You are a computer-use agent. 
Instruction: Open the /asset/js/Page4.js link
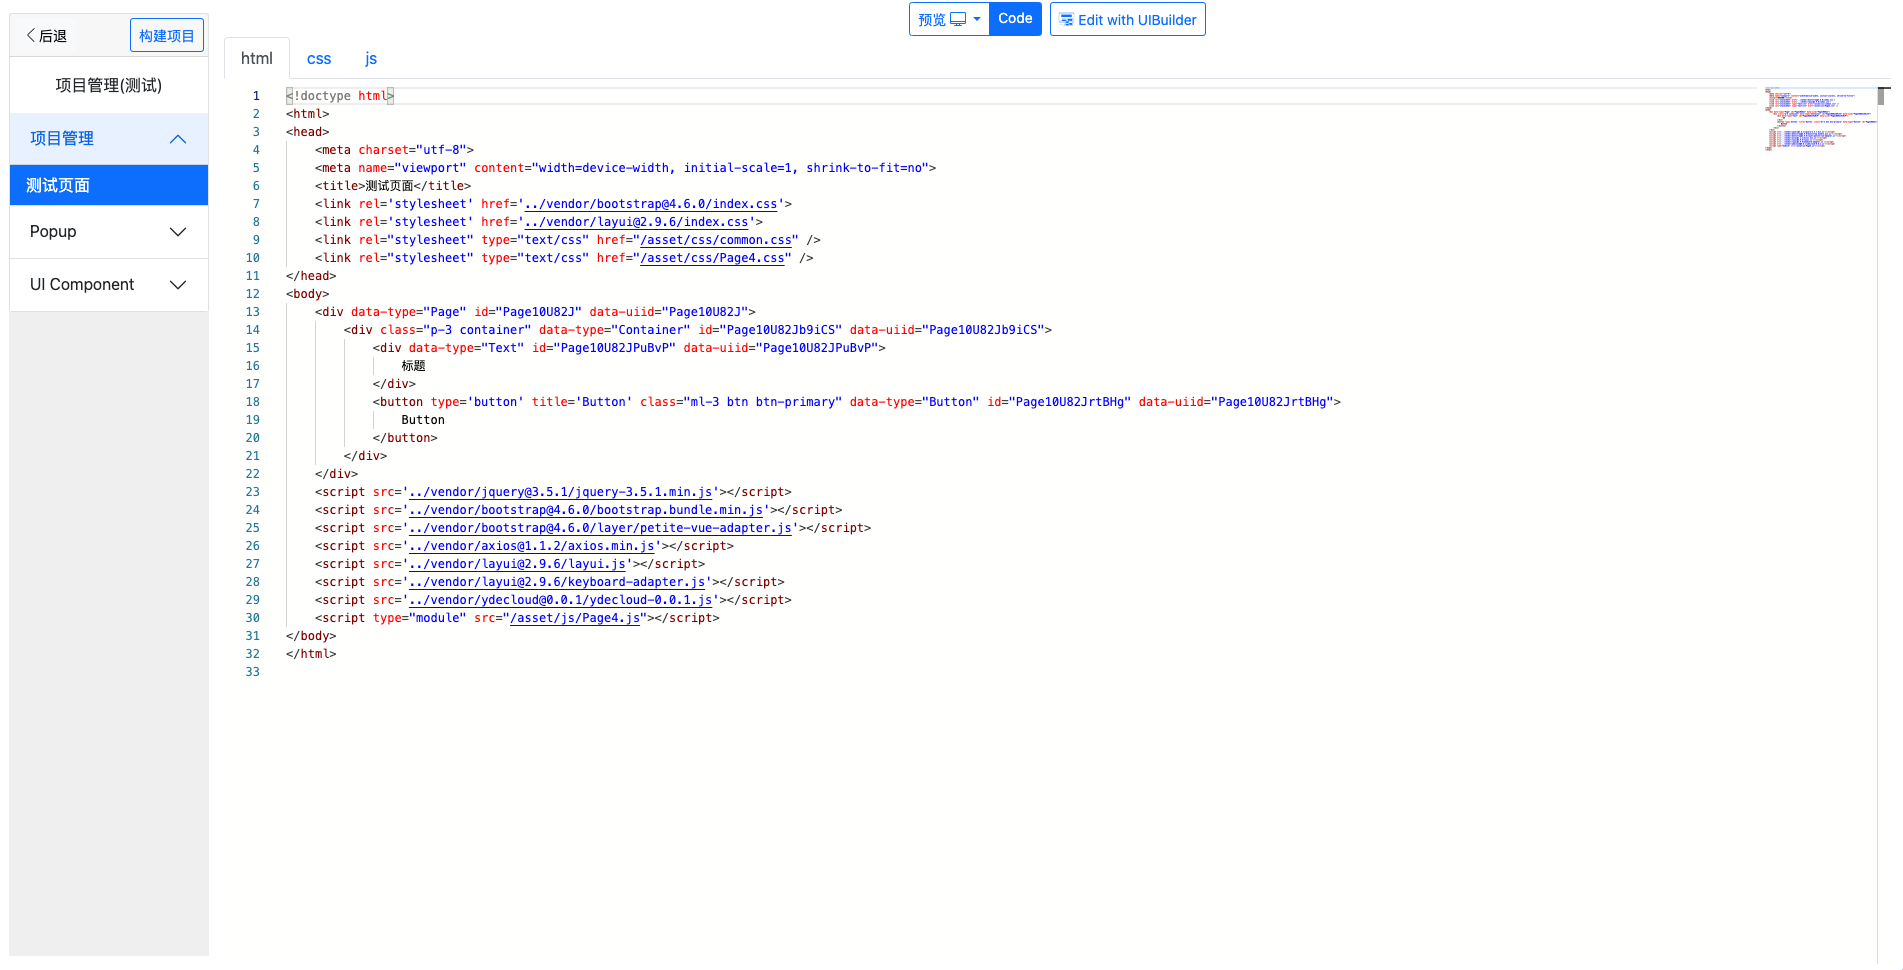point(575,618)
